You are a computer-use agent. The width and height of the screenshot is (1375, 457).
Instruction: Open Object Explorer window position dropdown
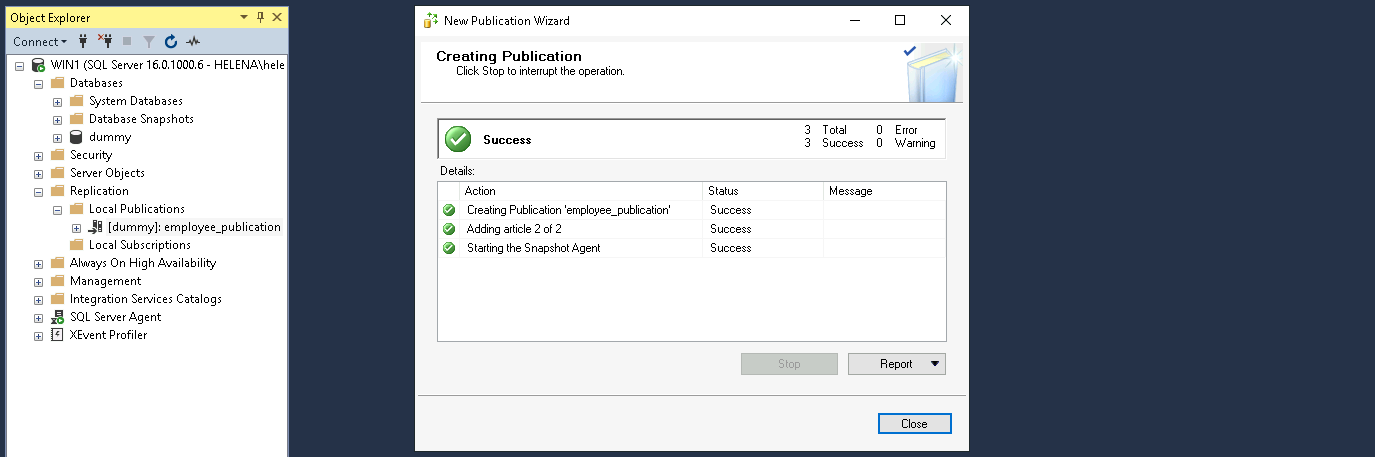click(x=245, y=18)
